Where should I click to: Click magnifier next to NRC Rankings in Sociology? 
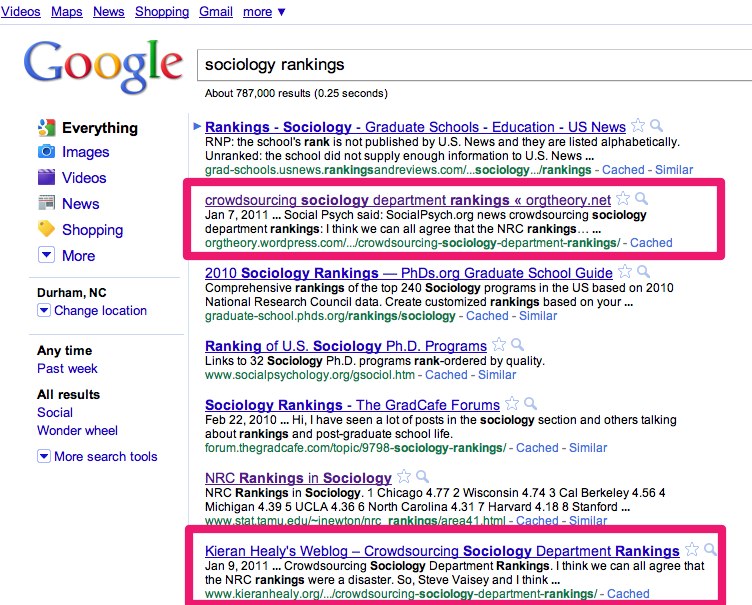[x=423, y=476]
